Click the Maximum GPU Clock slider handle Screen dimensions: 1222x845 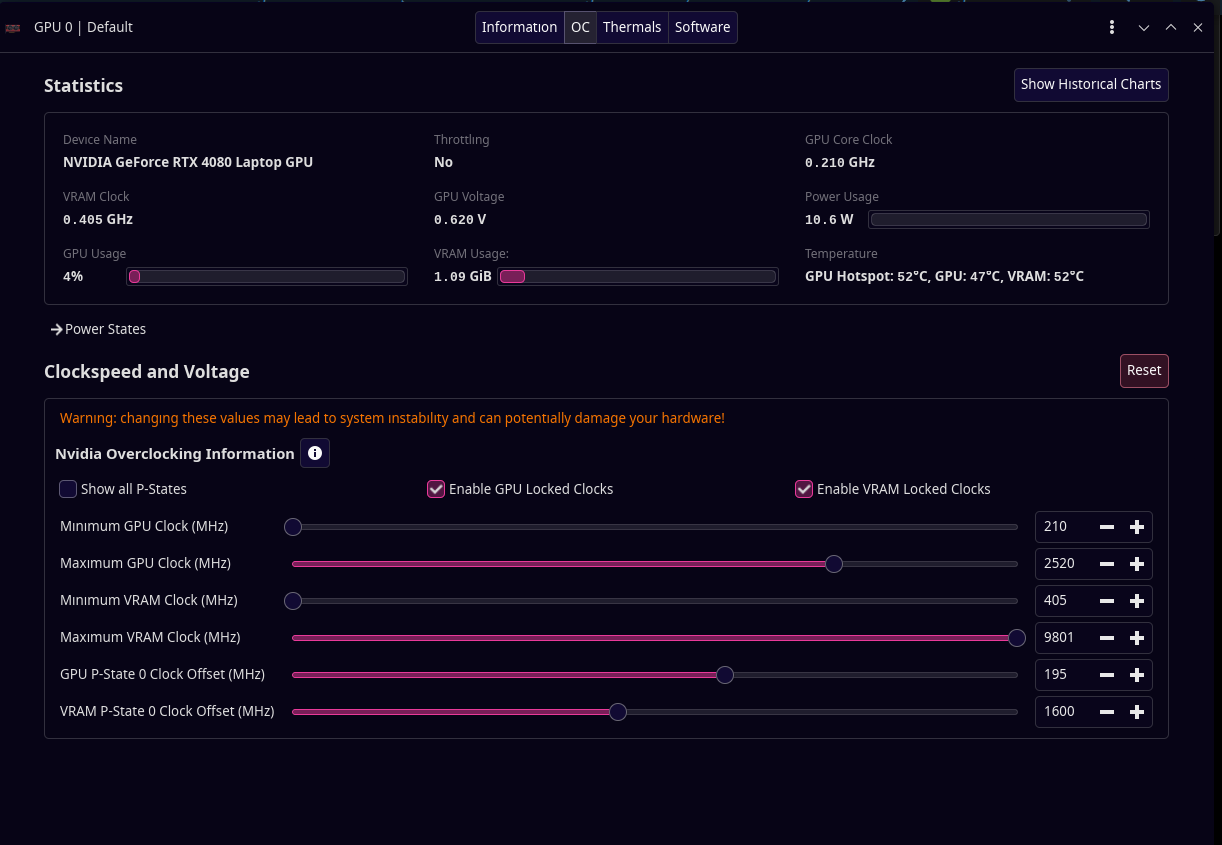coord(834,564)
